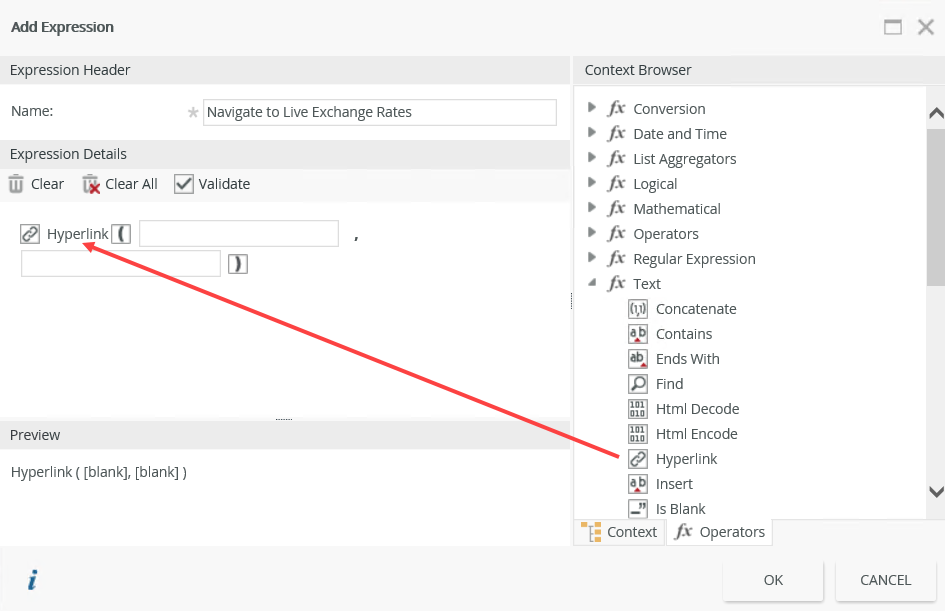Click the fx icon beside Regular Expression
The height and width of the screenshot is (611, 945).
pyautogui.click(x=616, y=258)
